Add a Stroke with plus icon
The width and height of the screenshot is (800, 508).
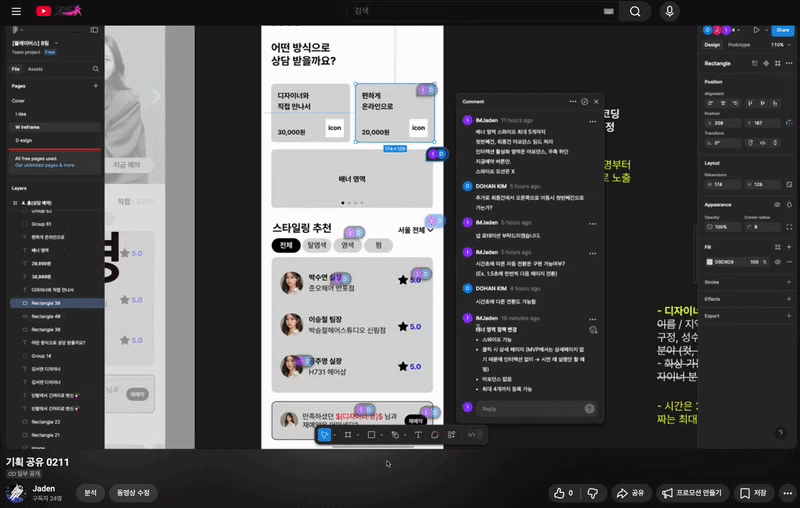pyautogui.click(x=789, y=282)
